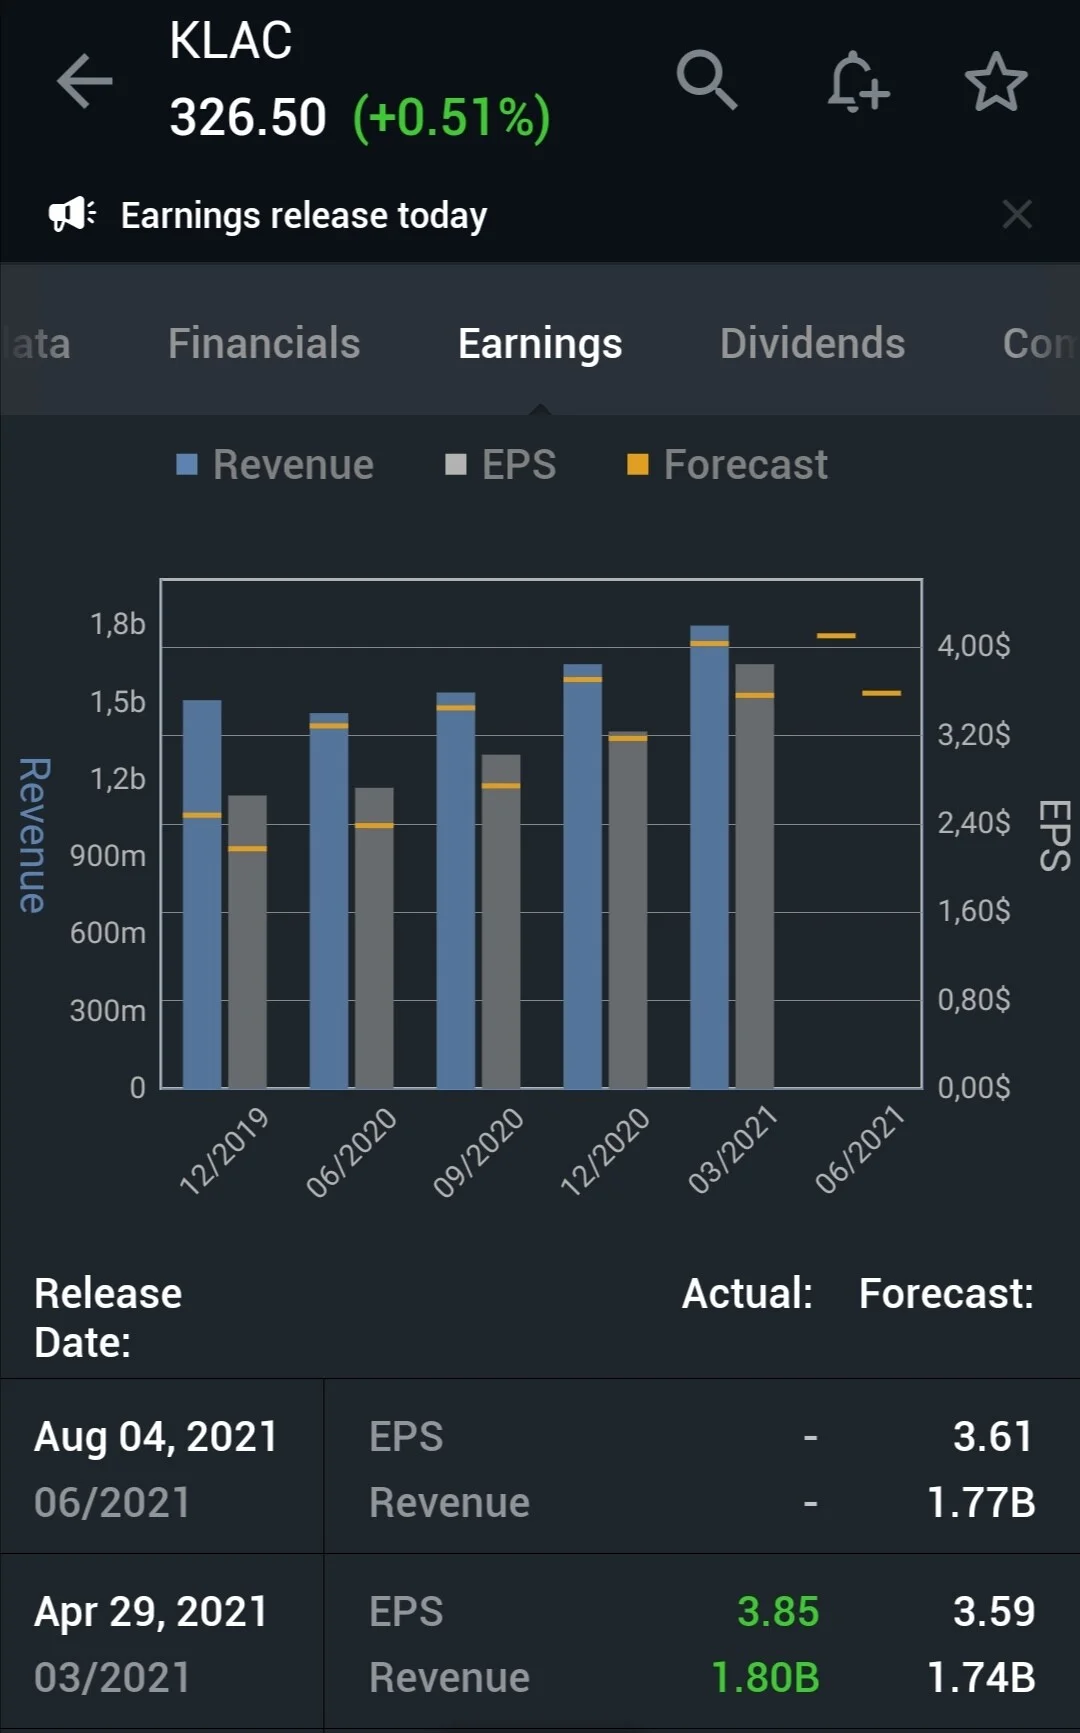
Task: Tap the megaphone announcement icon
Action: point(72,214)
